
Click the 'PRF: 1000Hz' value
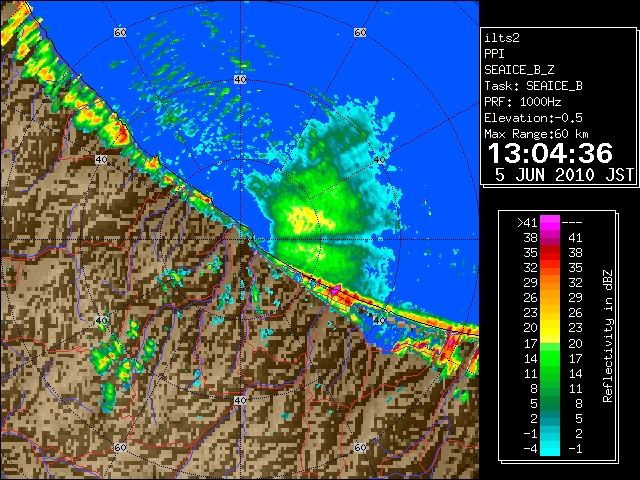pyautogui.click(x=523, y=102)
